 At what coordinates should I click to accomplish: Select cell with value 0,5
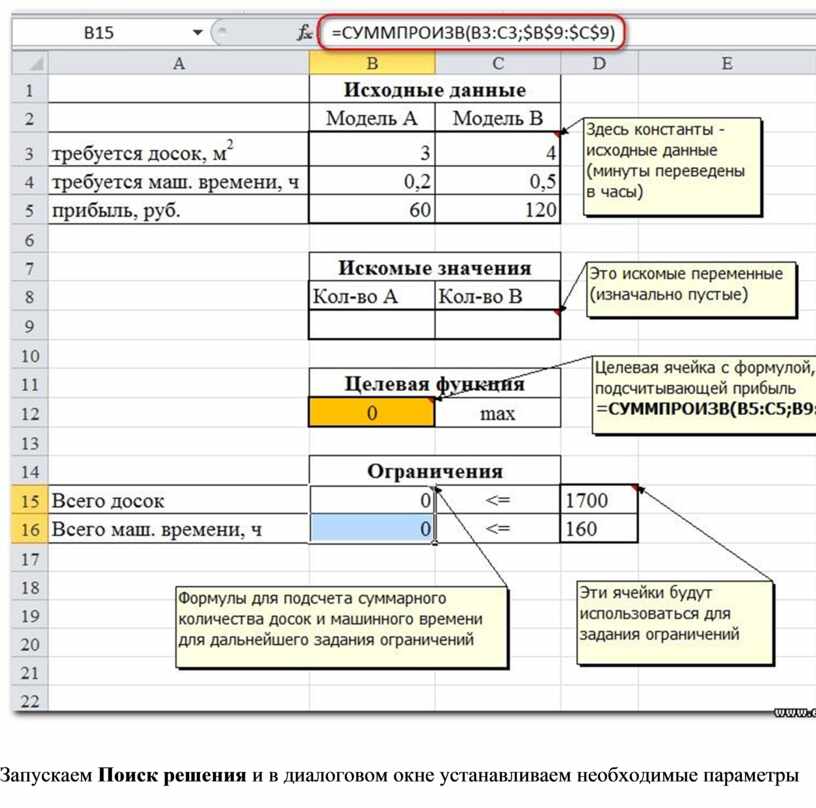pos(498,181)
